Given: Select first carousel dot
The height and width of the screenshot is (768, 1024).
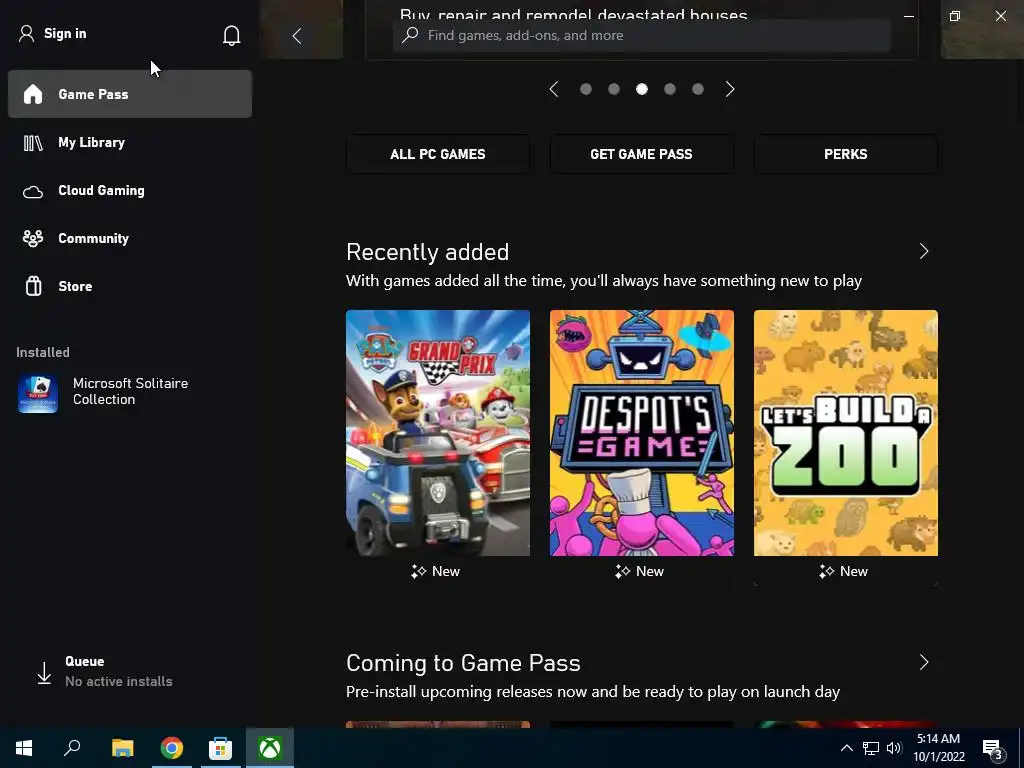Looking at the screenshot, I should click(586, 89).
